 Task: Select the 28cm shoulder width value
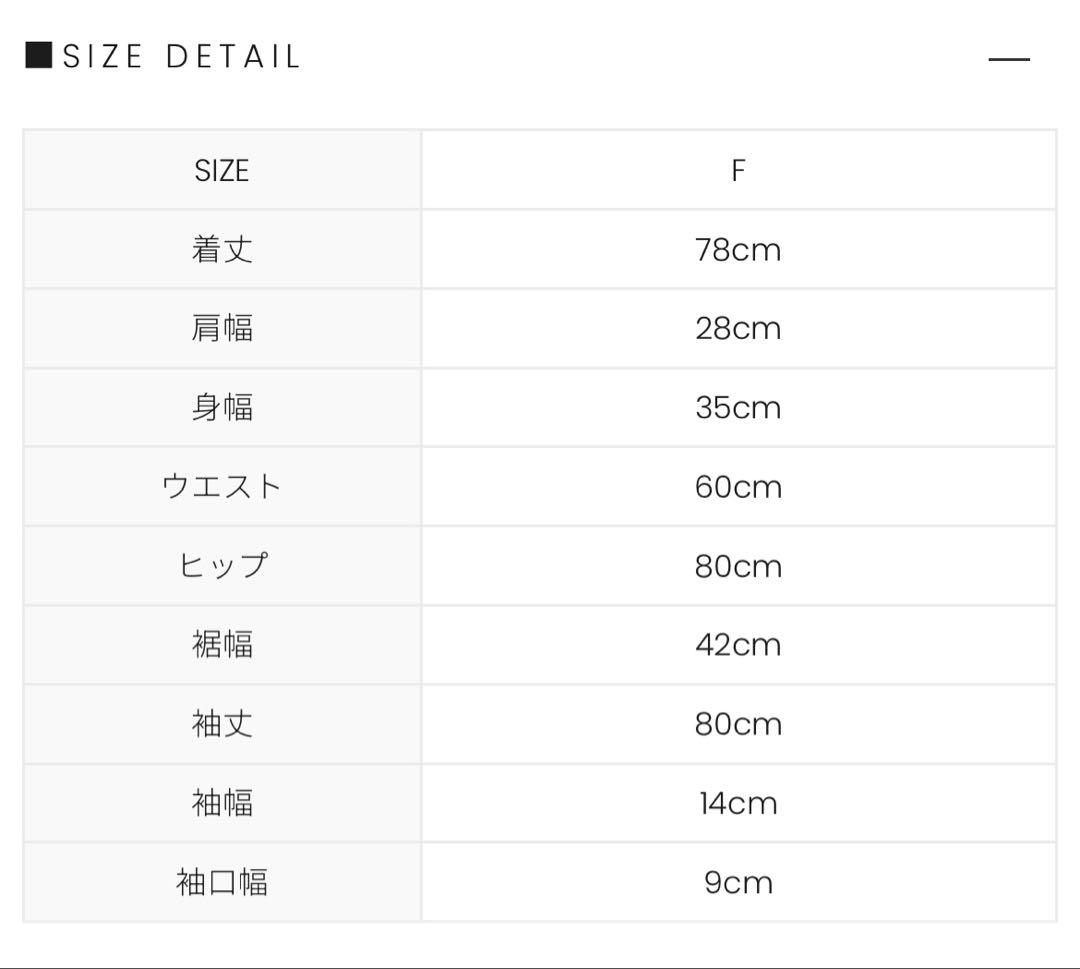coord(738,329)
